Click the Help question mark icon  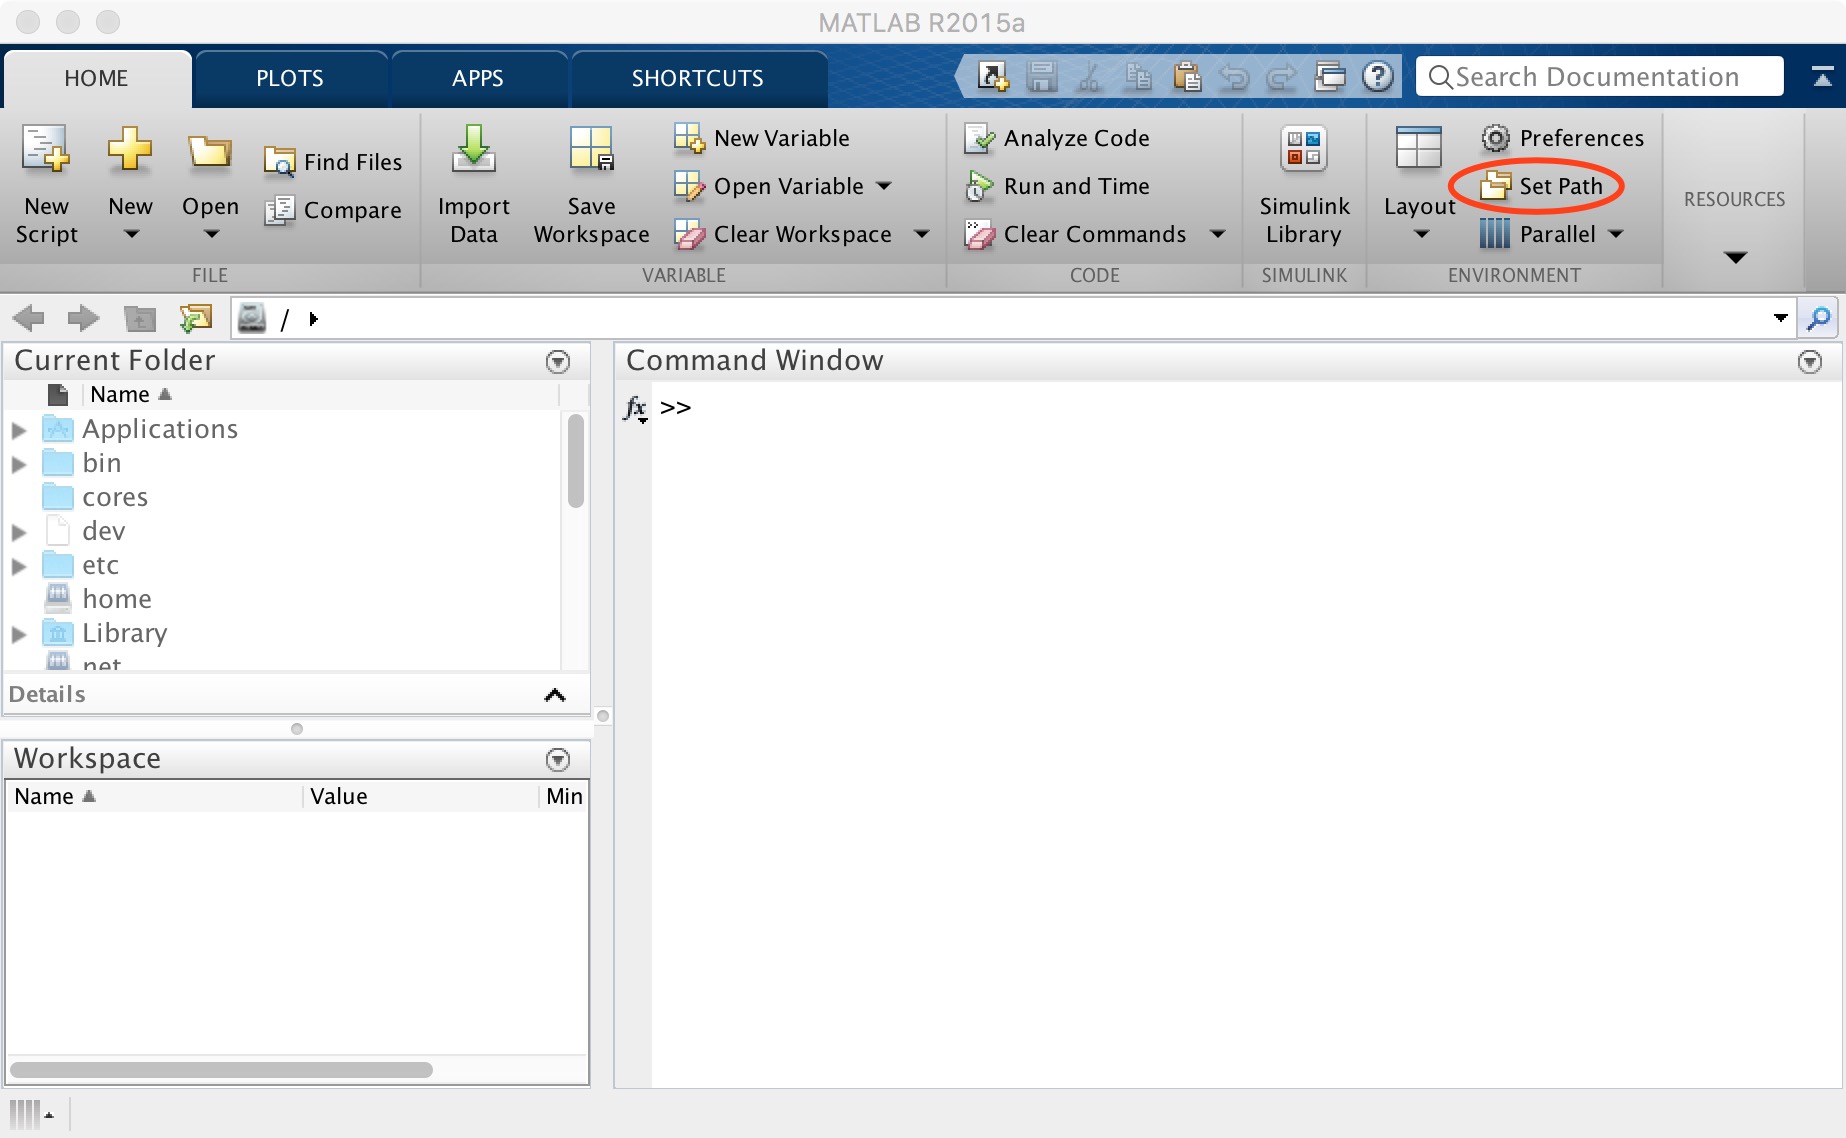[x=1378, y=77]
